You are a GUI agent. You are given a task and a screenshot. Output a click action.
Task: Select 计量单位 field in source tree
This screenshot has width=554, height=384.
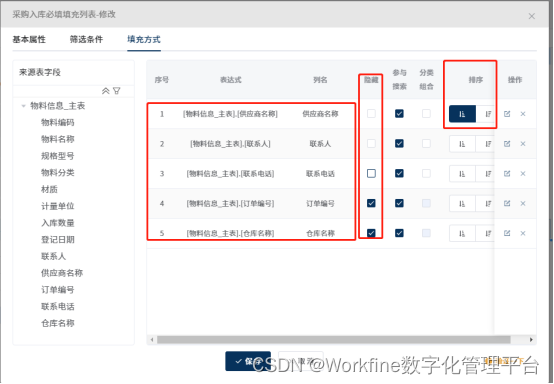click(58, 206)
